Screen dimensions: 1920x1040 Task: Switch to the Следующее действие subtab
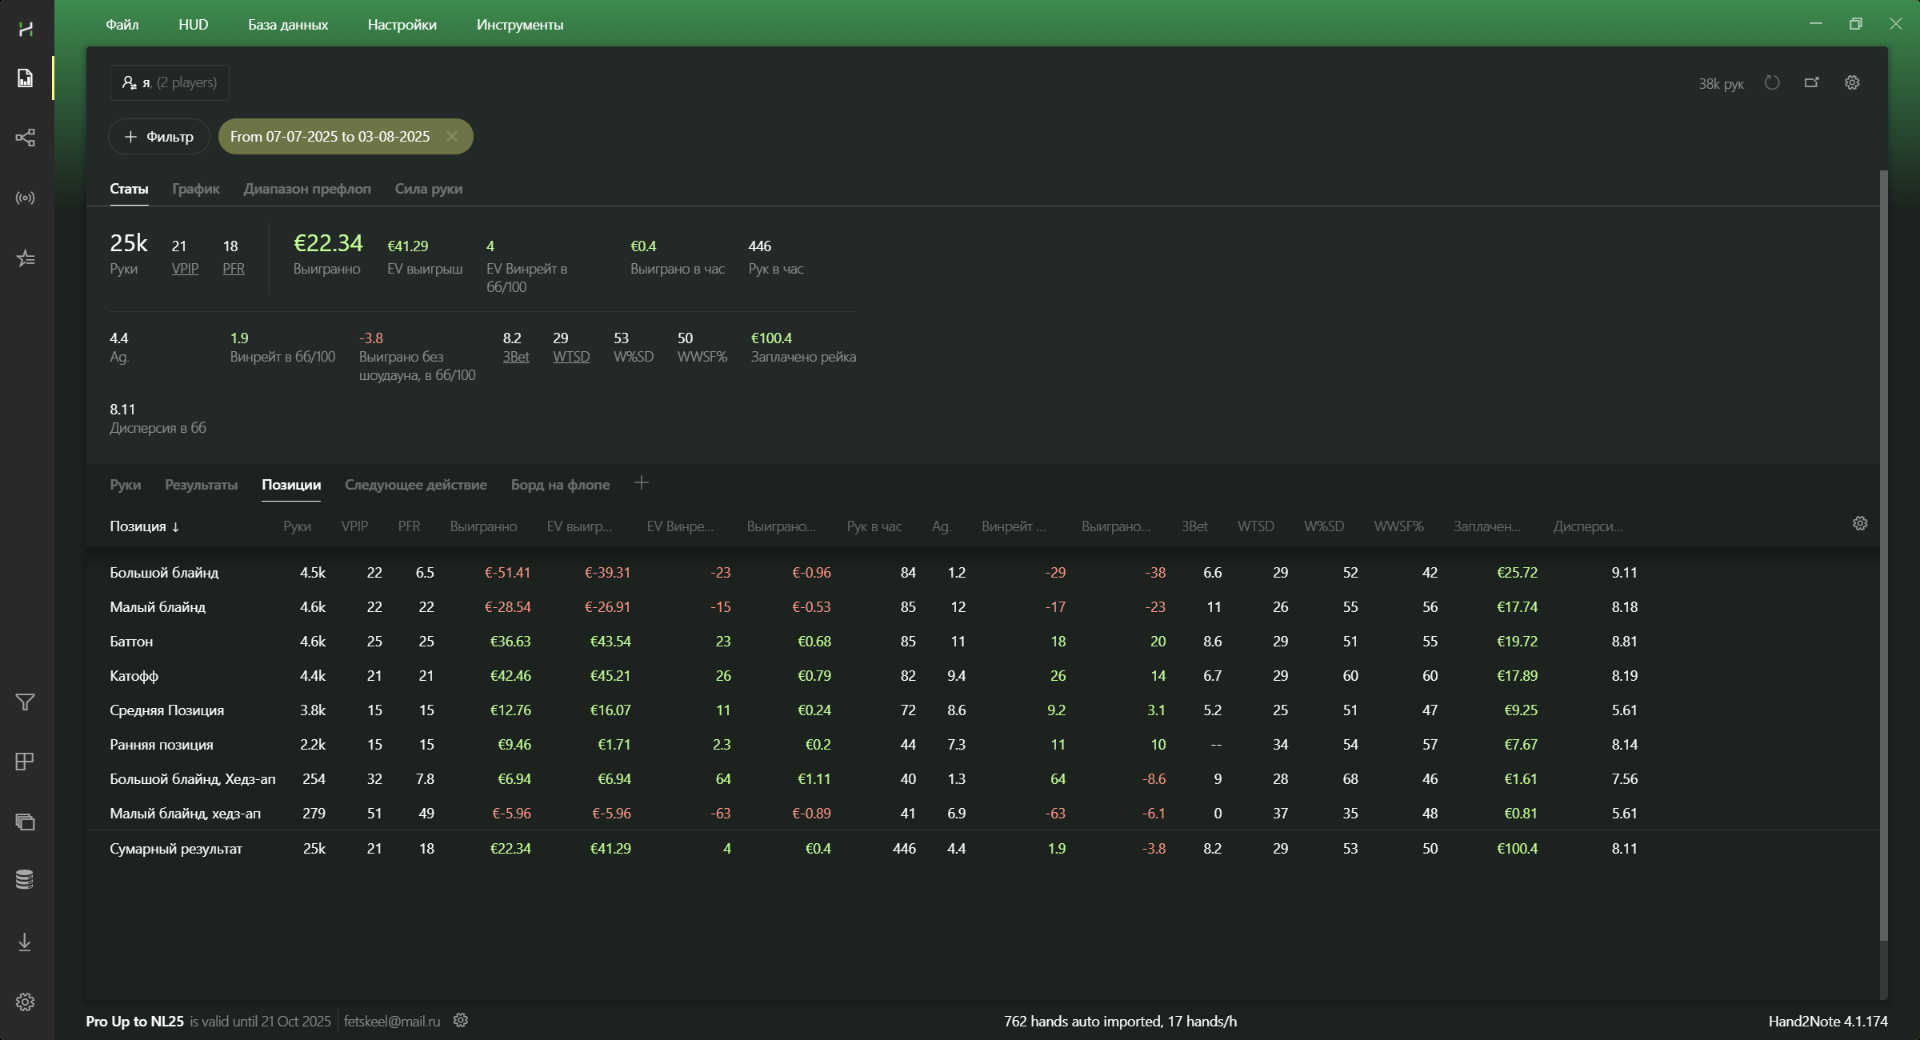(416, 485)
